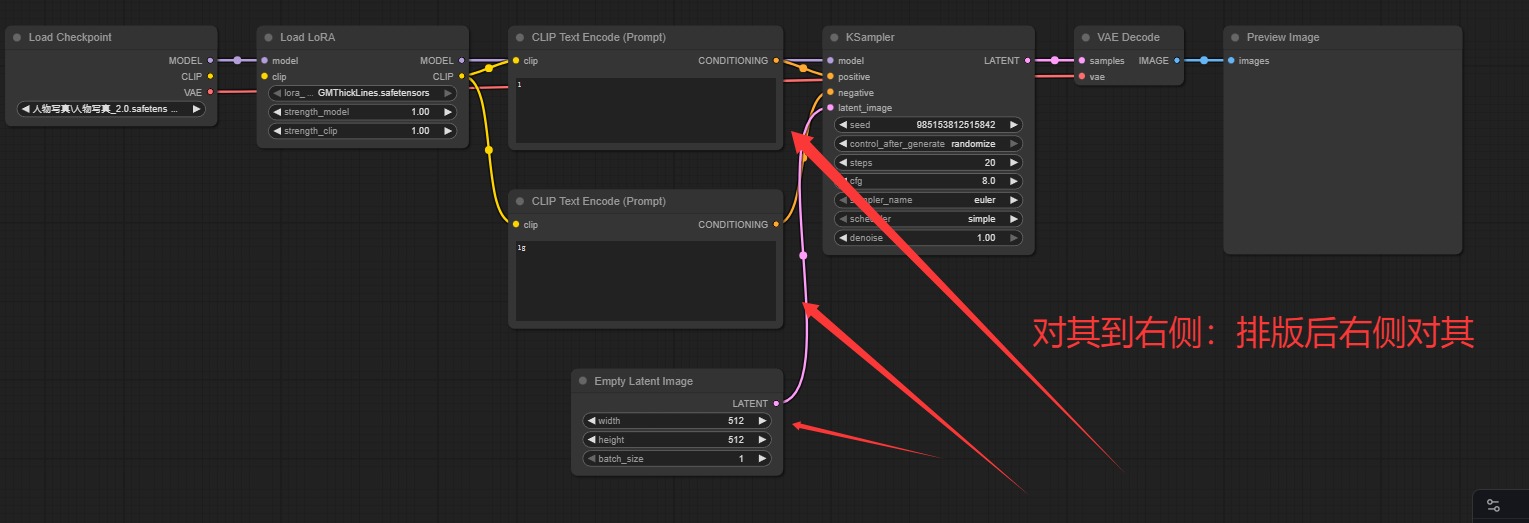Click the latent_image input port on KSampler

click(830, 108)
